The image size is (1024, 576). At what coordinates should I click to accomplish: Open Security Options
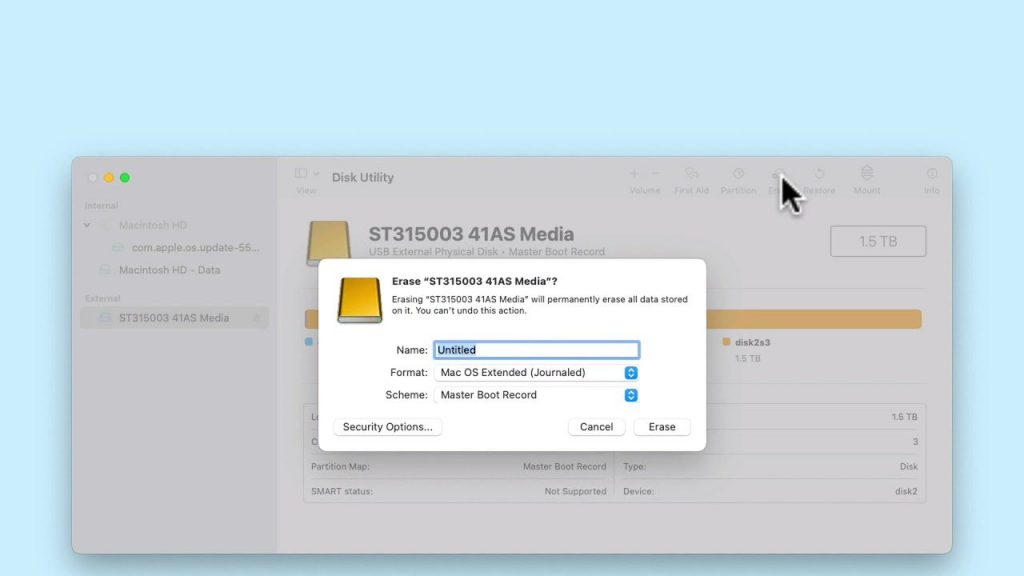tap(387, 426)
